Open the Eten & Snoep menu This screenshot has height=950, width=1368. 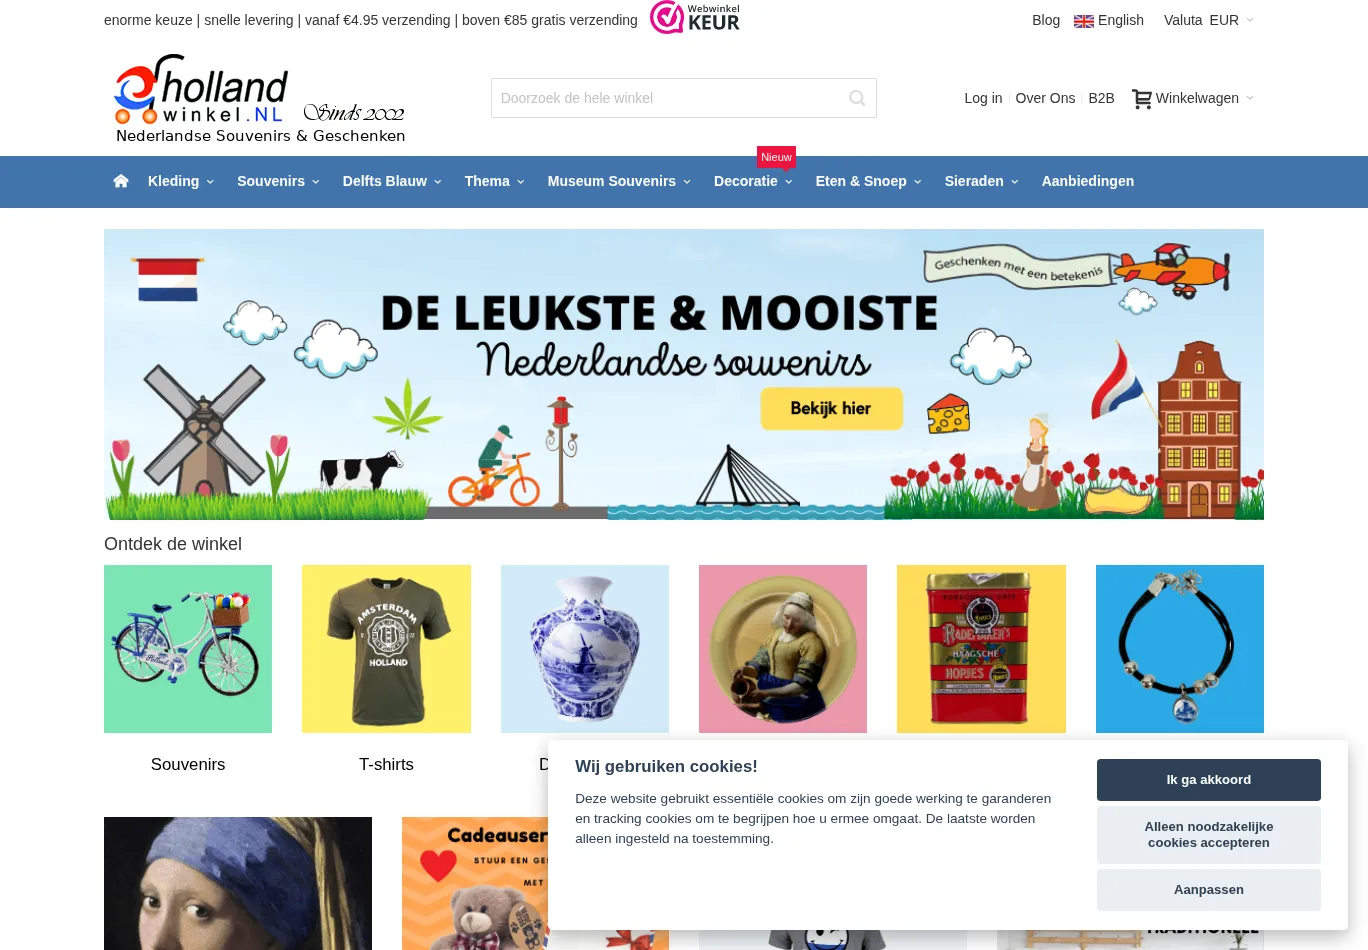[x=868, y=181]
